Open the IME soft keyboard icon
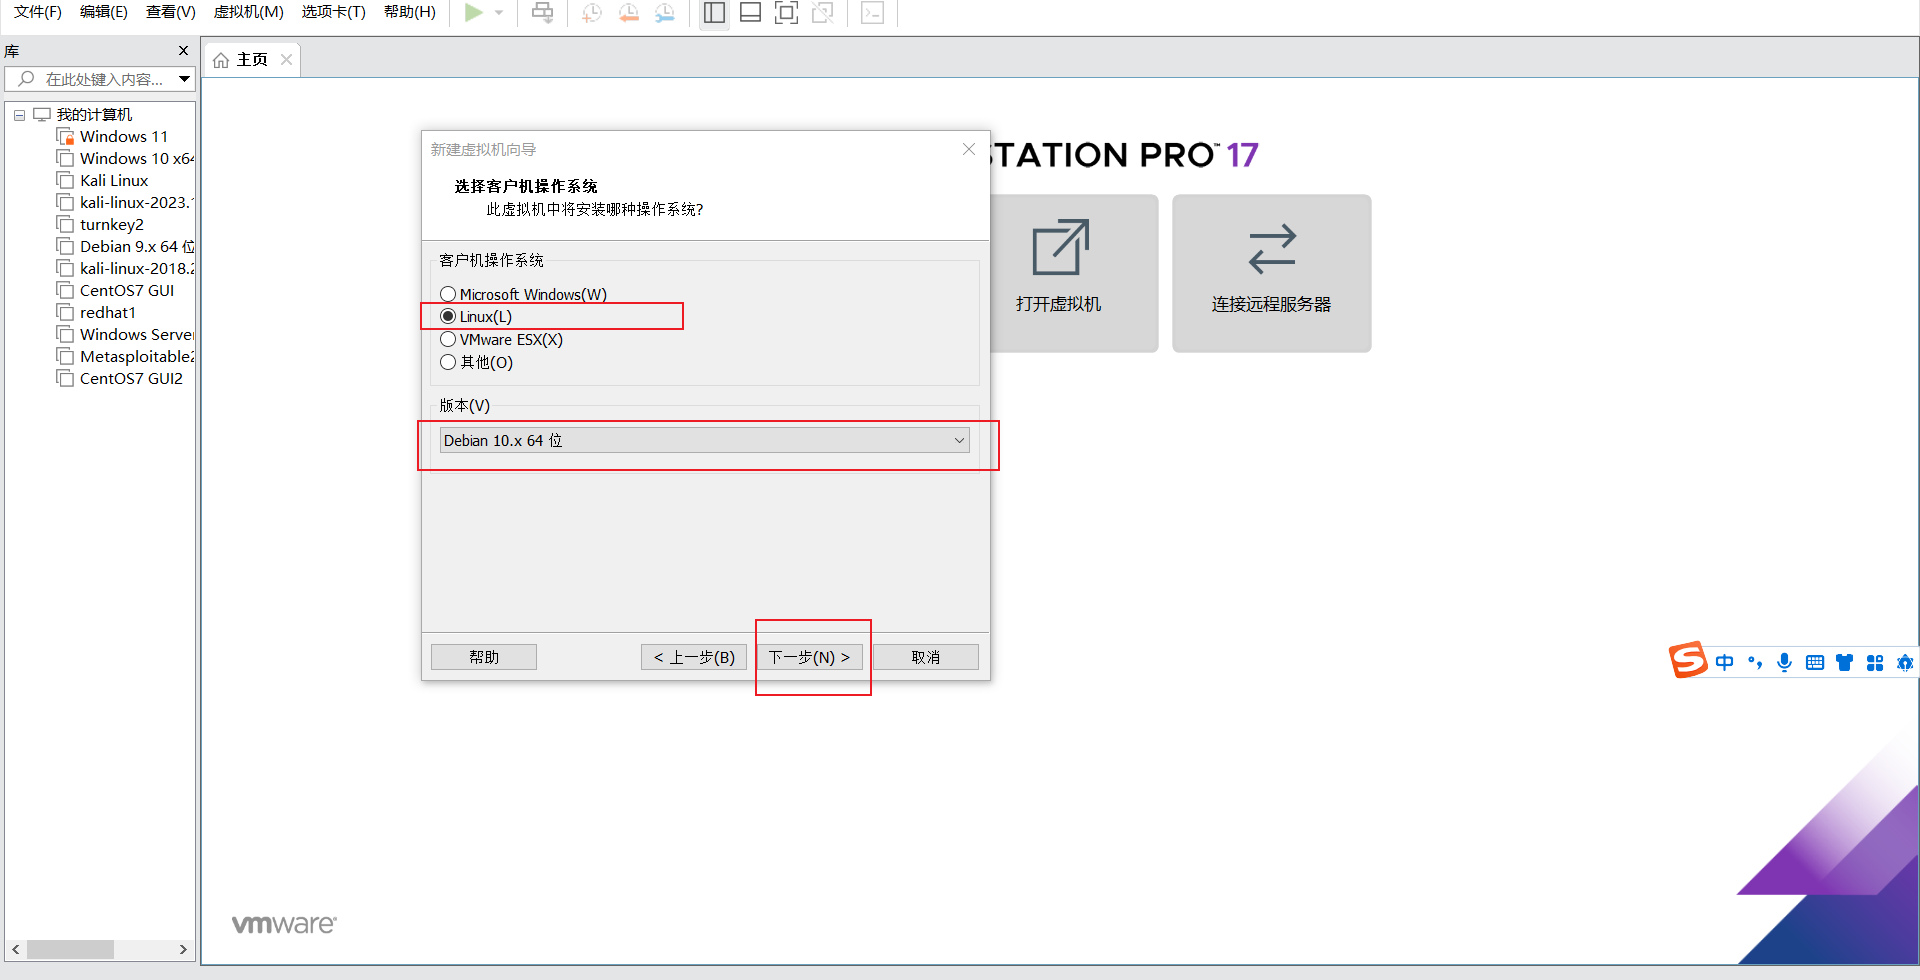1920x980 pixels. click(1815, 662)
